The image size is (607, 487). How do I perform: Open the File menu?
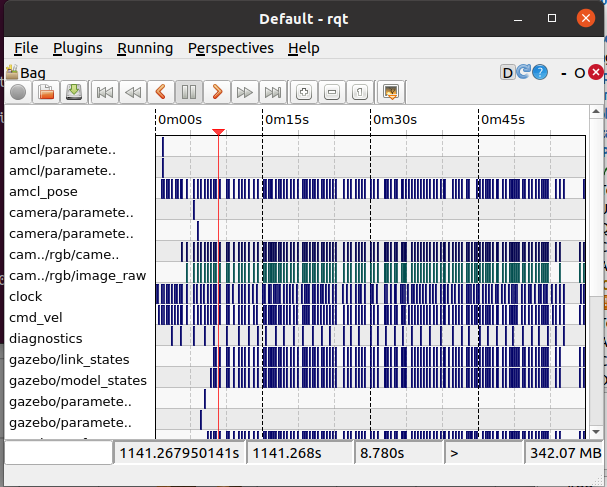pos(26,48)
